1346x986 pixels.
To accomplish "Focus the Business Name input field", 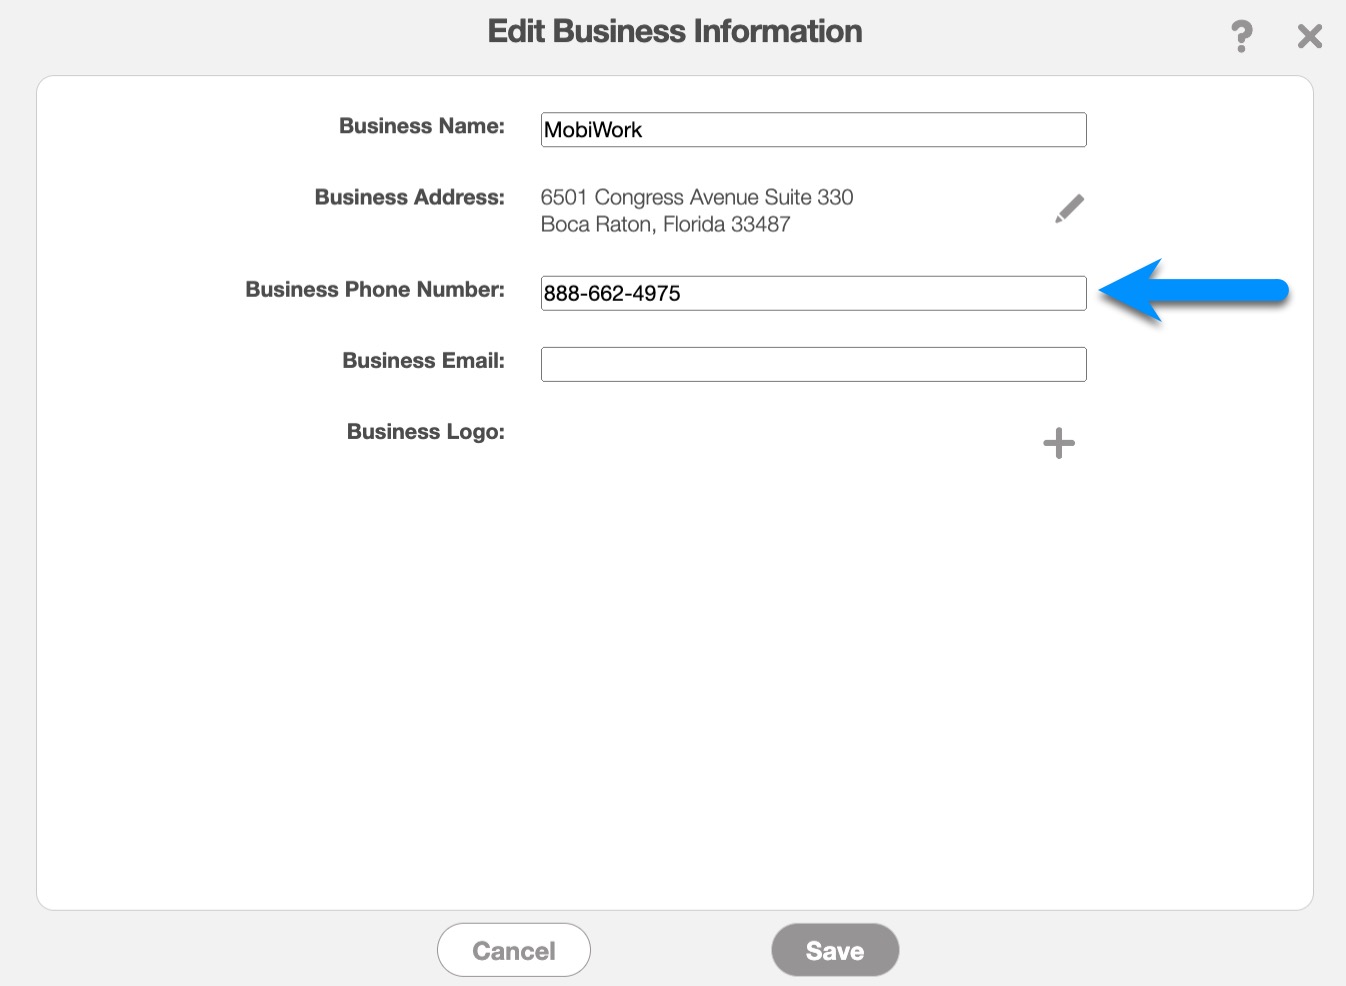I will click(x=812, y=130).
